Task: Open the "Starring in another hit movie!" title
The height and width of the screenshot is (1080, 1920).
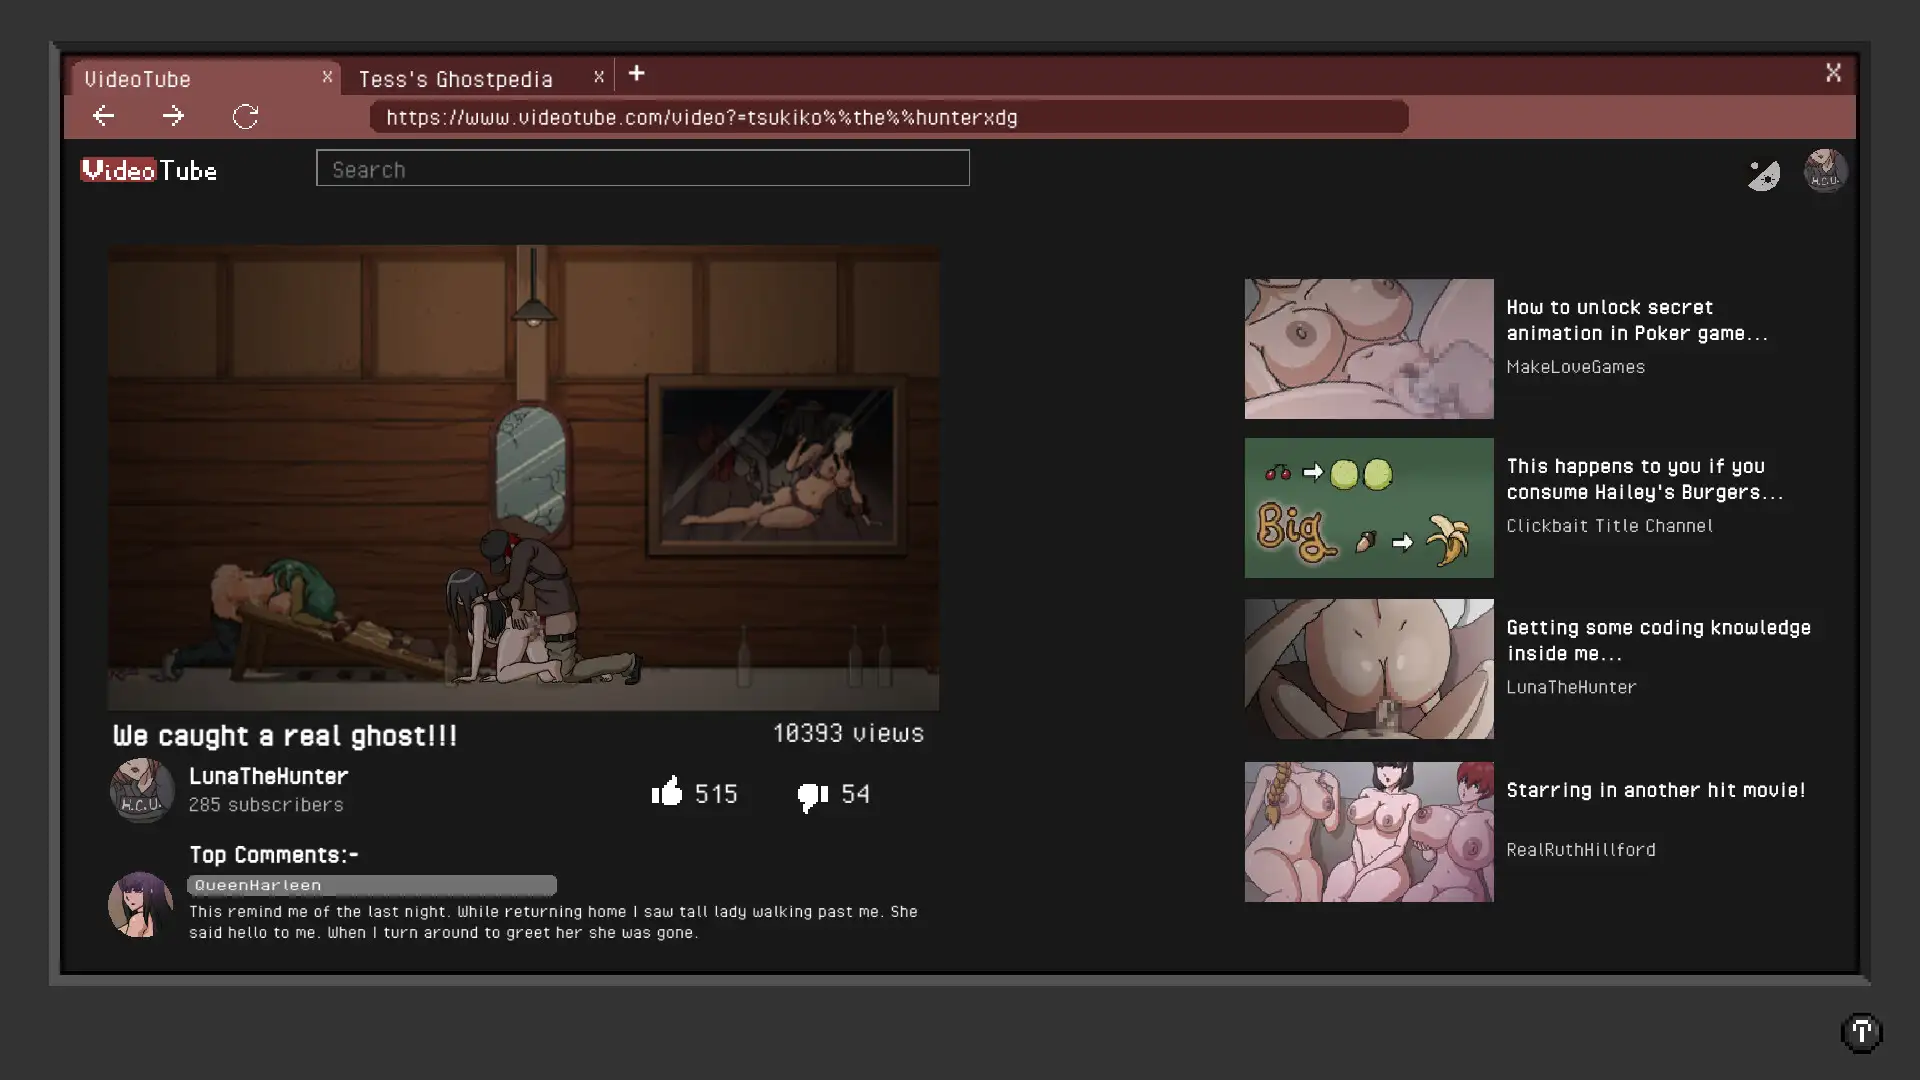Action: (x=1655, y=790)
